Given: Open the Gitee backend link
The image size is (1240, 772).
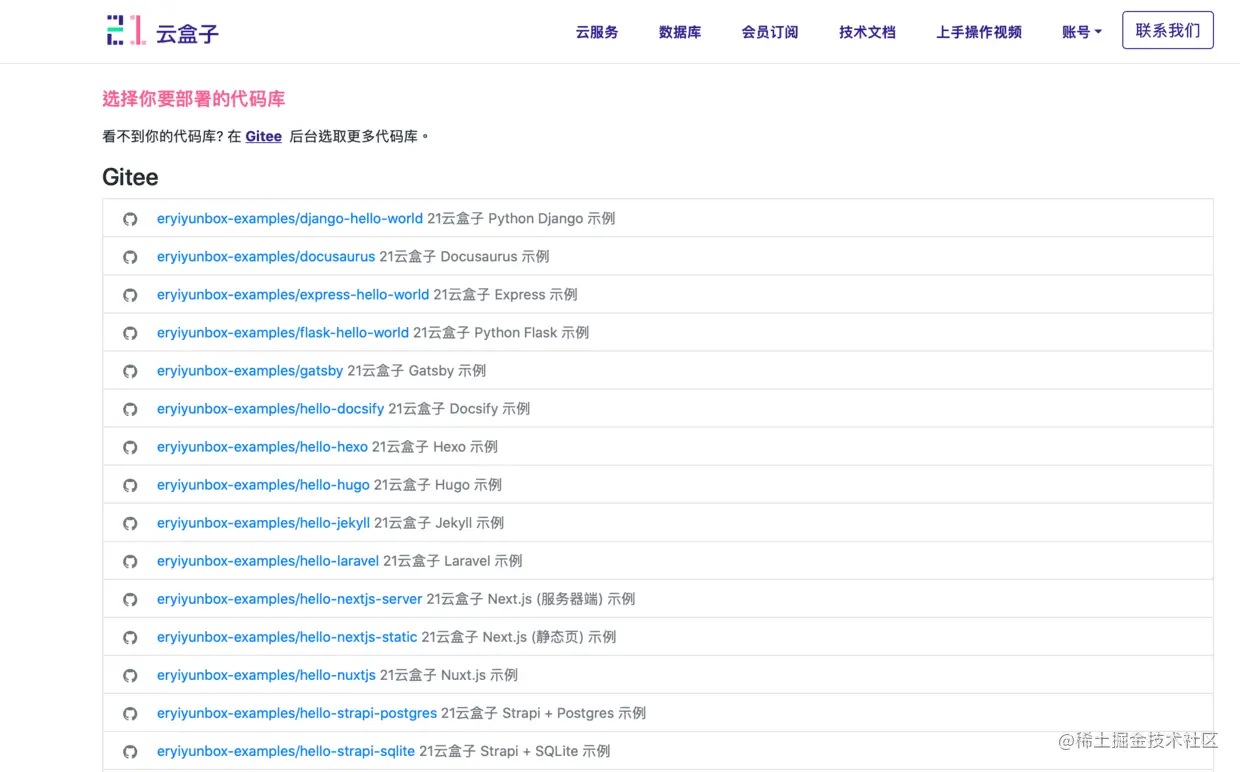Looking at the screenshot, I should [263, 136].
